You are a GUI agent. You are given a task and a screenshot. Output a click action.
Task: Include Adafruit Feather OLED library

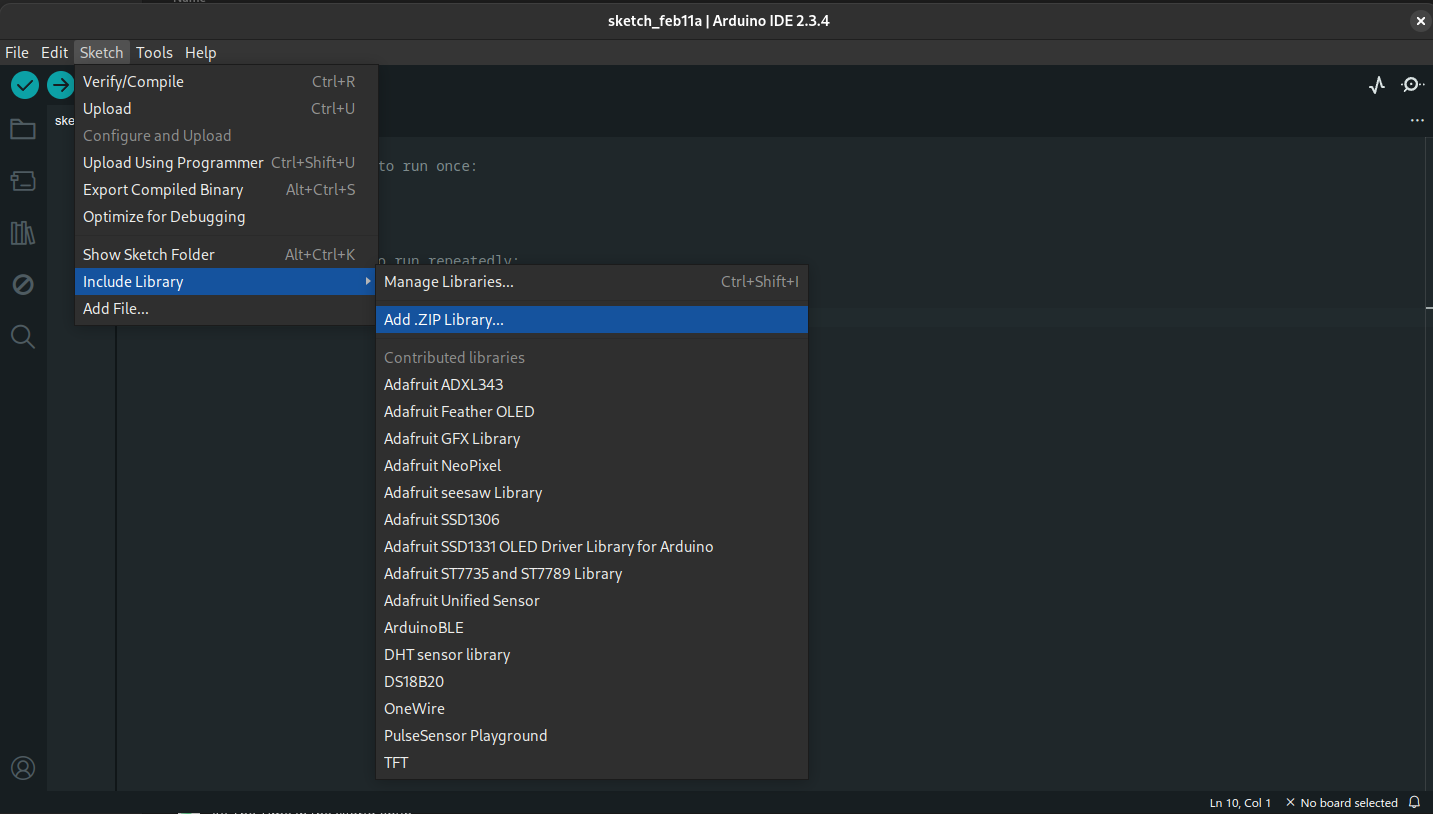pos(592,412)
